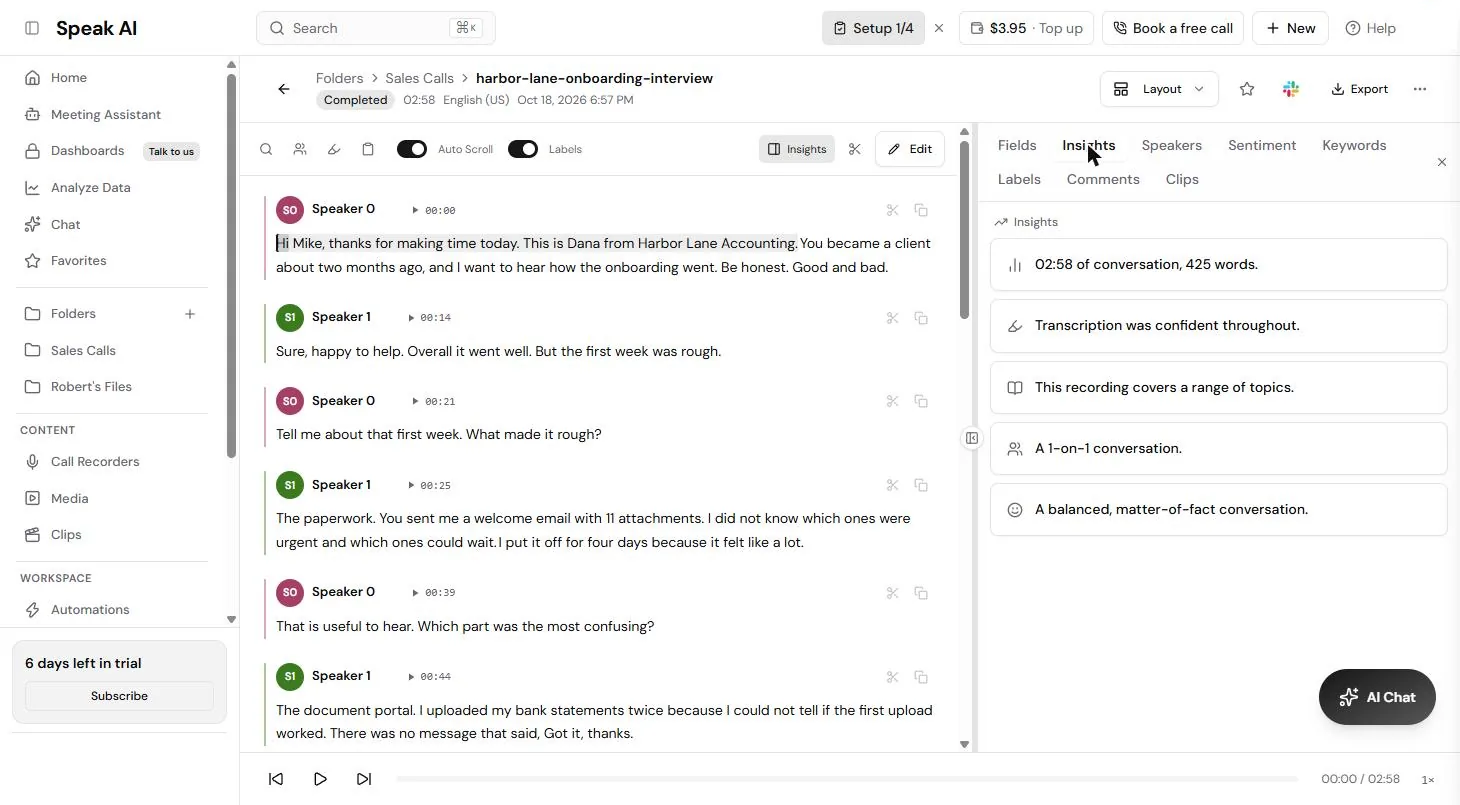
Task: Click the transcript search magnifier icon
Action: (x=266, y=149)
